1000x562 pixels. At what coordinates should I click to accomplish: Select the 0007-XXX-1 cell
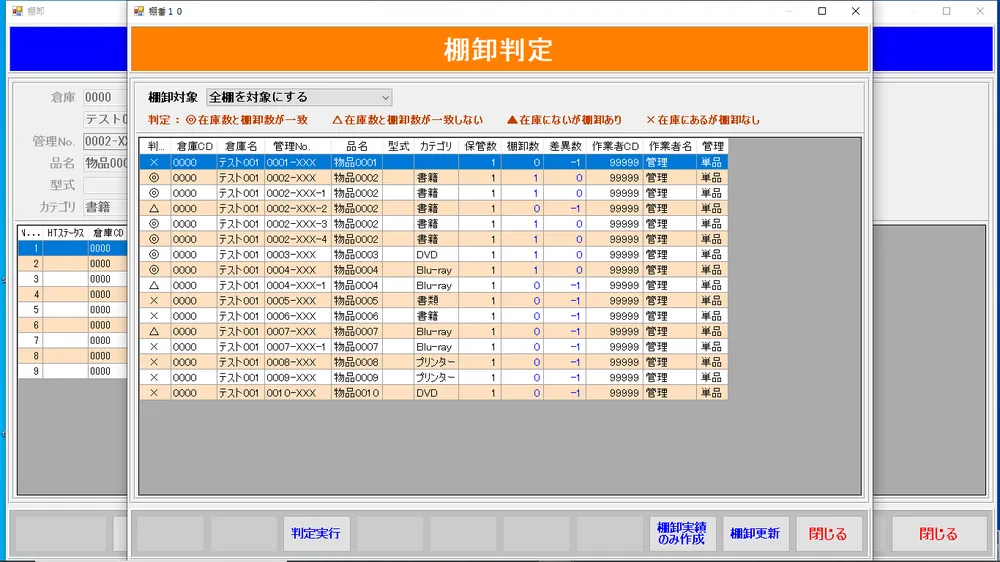click(298, 347)
